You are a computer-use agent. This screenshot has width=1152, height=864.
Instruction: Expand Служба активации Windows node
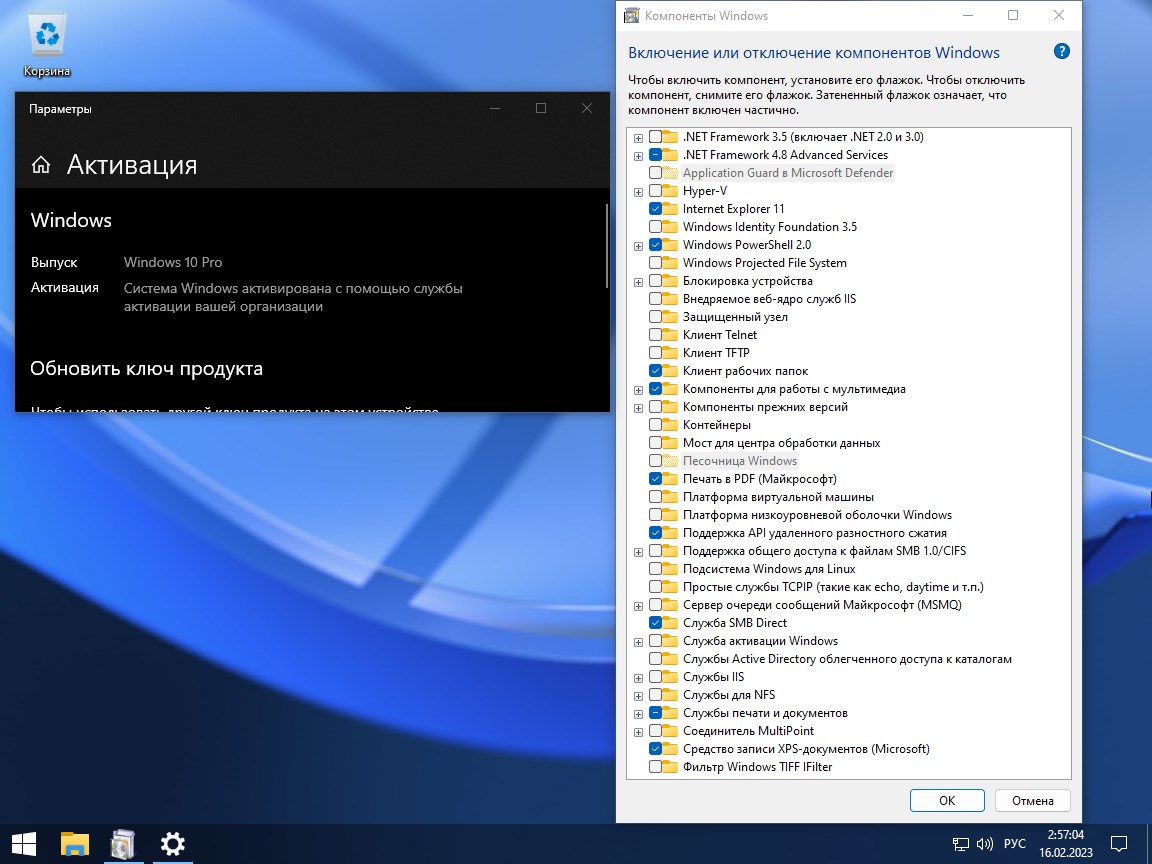[638, 641]
